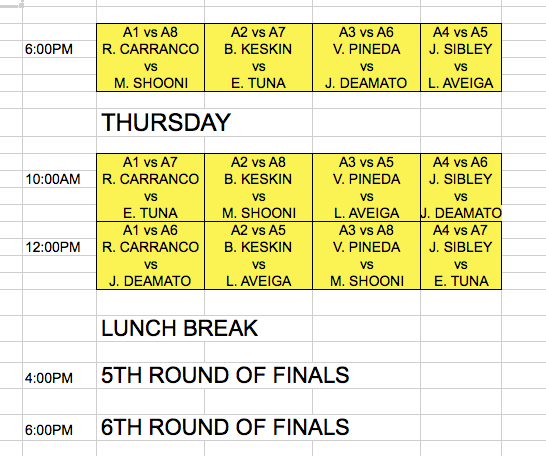Select the A4 vs A6 Sibley vs Deamato cell

(x=461, y=188)
